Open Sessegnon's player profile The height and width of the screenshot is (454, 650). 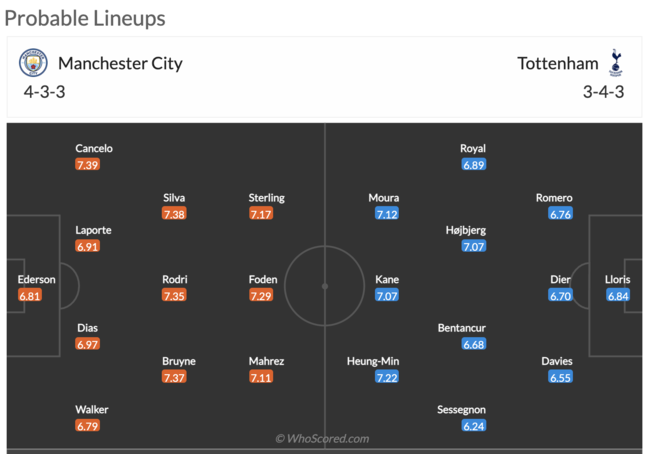click(x=461, y=410)
